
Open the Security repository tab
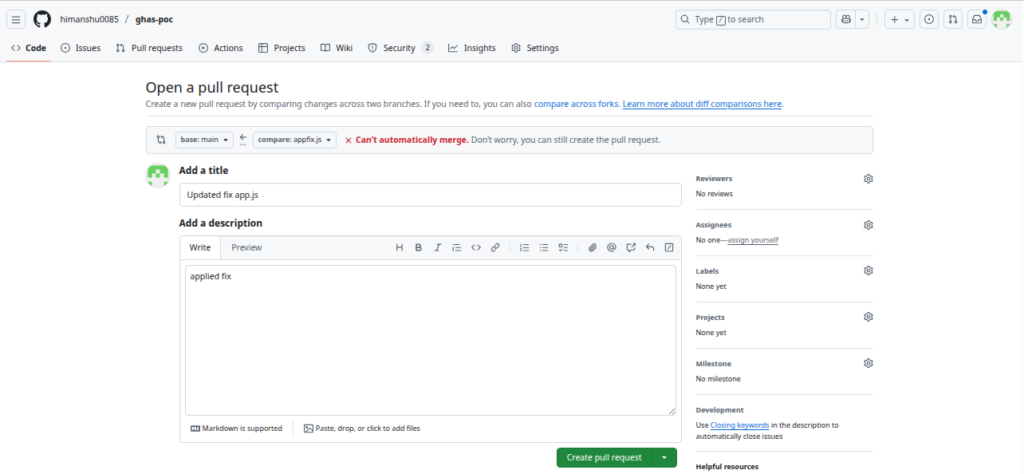(x=399, y=48)
